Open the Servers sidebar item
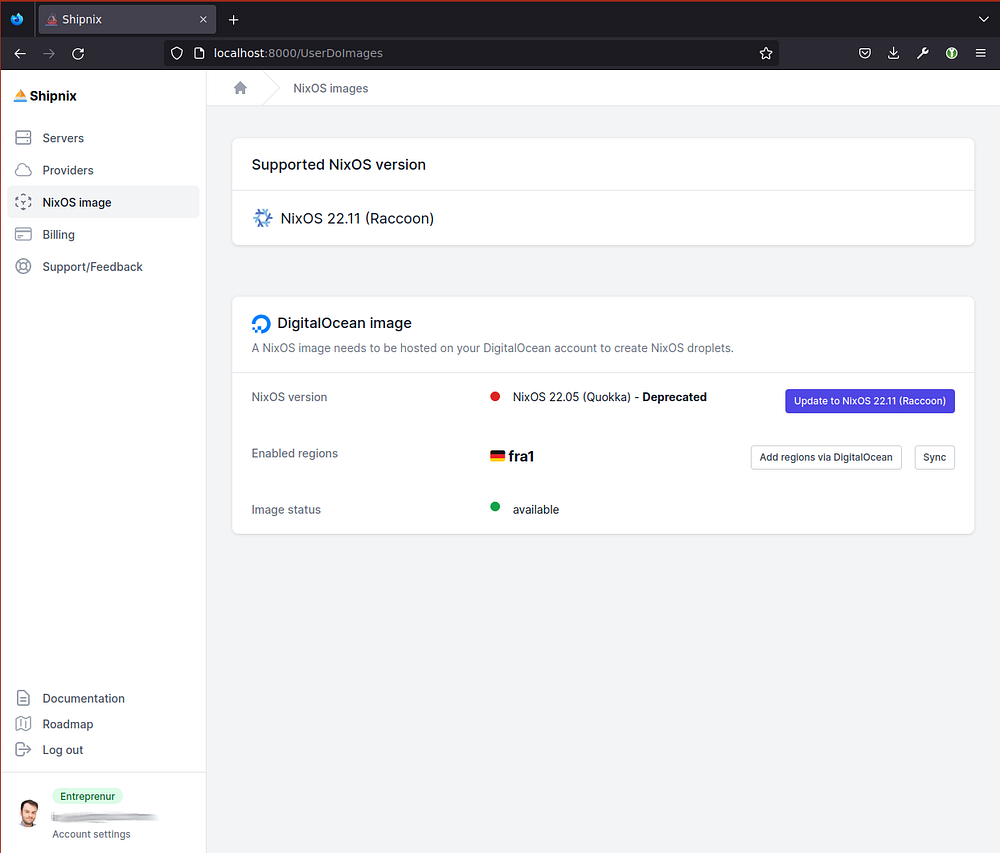The height and width of the screenshot is (853, 1000). 103,138
